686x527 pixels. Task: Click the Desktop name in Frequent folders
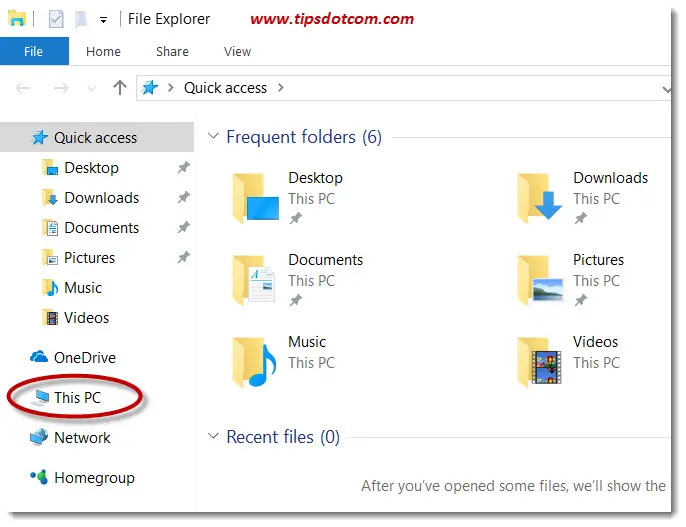click(315, 178)
